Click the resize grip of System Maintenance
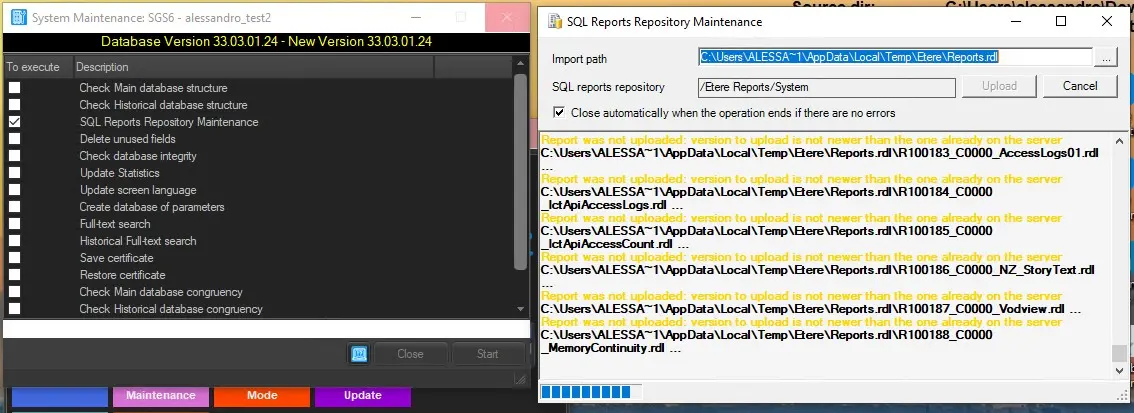This screenshot has width=1134, height=413. tap(520, 378)
